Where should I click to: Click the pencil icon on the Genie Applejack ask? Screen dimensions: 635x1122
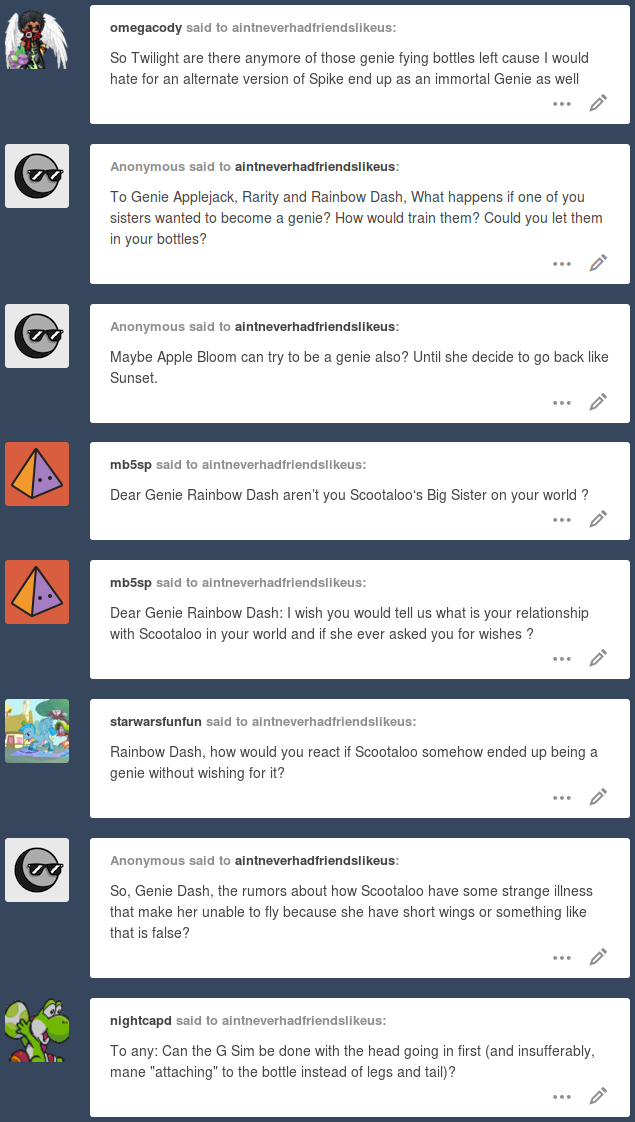point(598,263)
